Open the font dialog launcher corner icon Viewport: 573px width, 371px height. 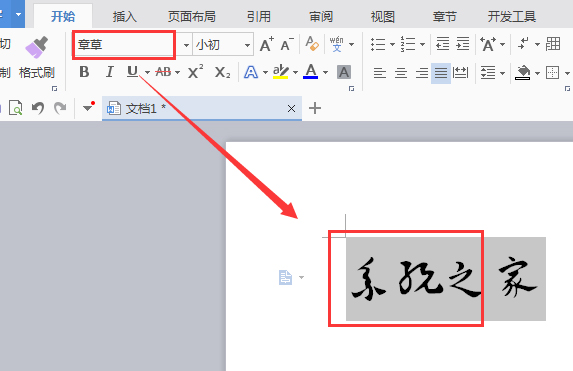[x=352, y=88]
